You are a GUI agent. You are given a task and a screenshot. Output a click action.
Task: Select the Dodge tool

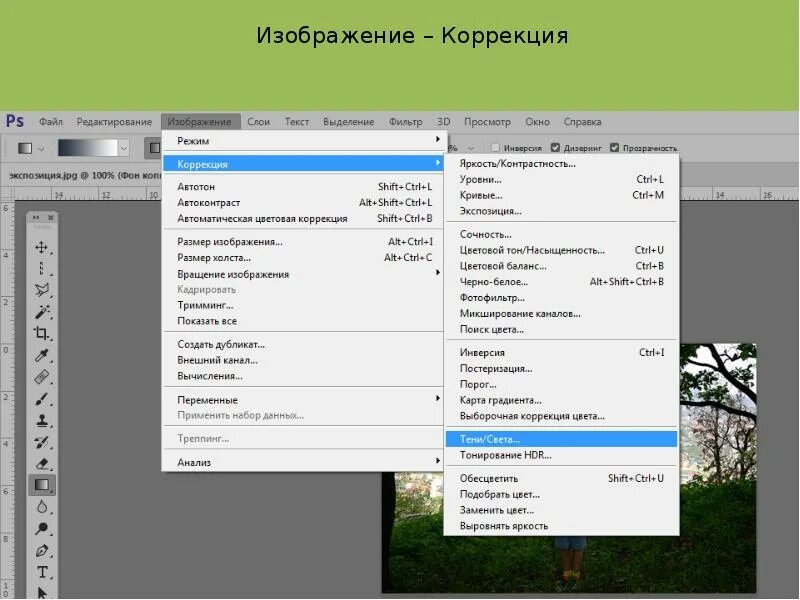coord(41,529)
